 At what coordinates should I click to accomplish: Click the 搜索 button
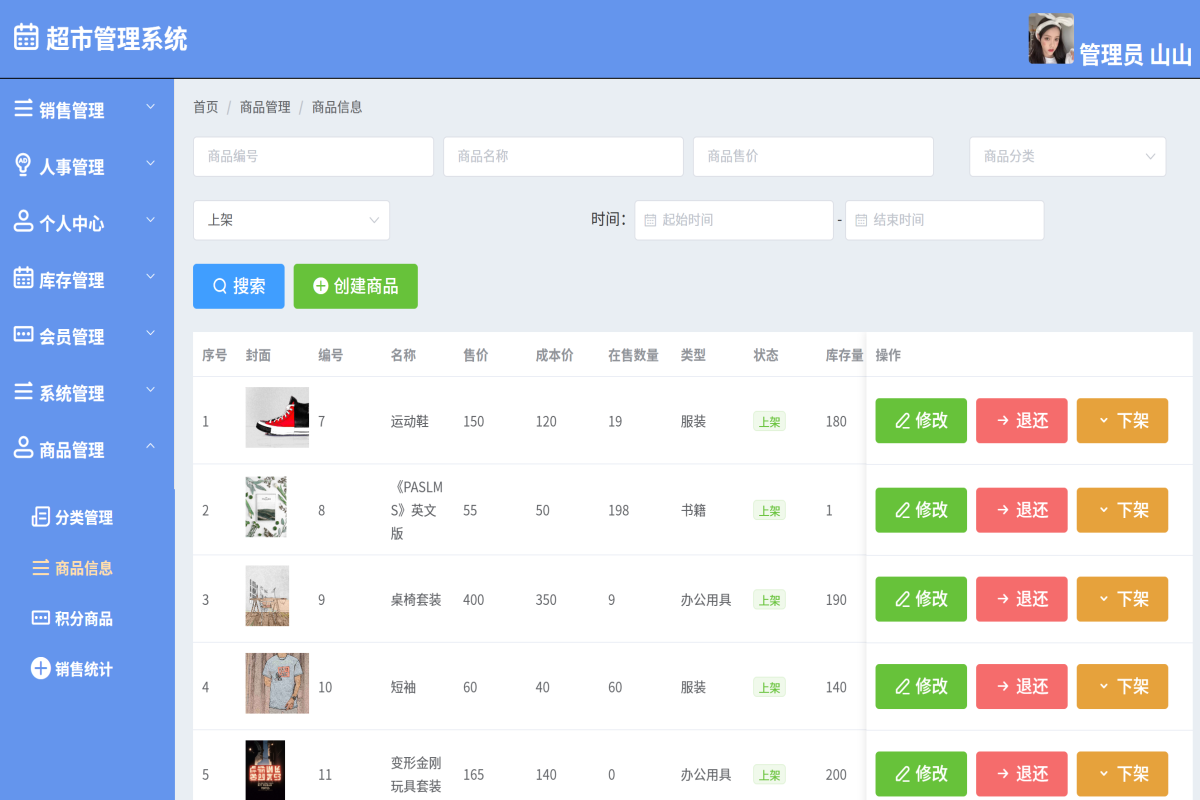pos(238,286)
